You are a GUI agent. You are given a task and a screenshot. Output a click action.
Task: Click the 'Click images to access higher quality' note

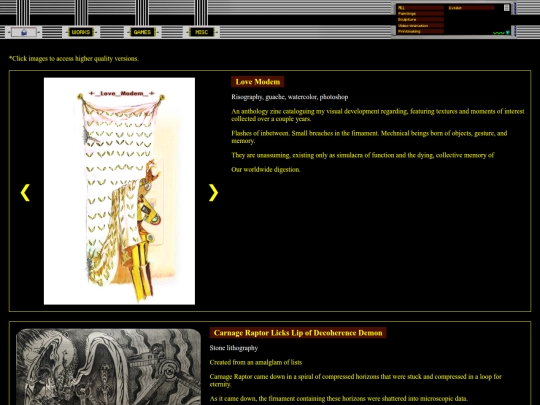pos(74,59)
